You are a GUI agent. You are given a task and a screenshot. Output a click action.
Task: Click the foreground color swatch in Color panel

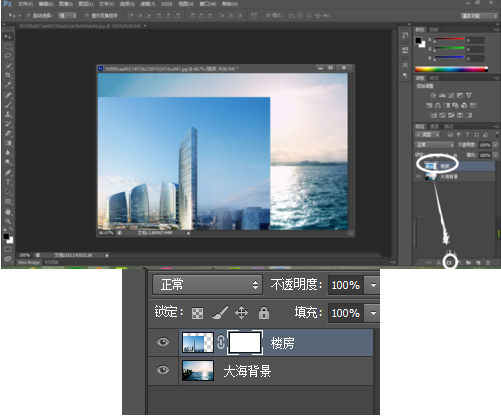tap(418, 41)
